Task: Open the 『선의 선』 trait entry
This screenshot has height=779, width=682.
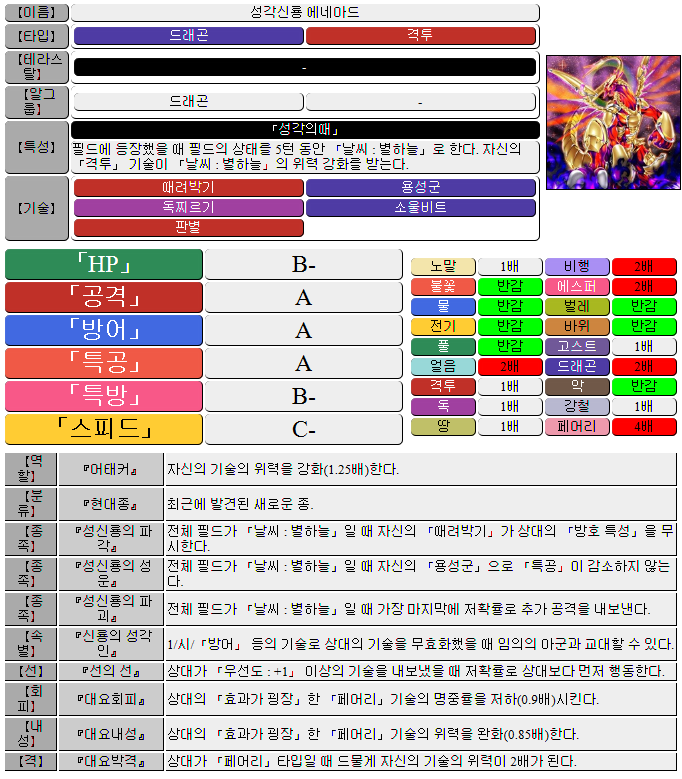Action: [110, 670]
